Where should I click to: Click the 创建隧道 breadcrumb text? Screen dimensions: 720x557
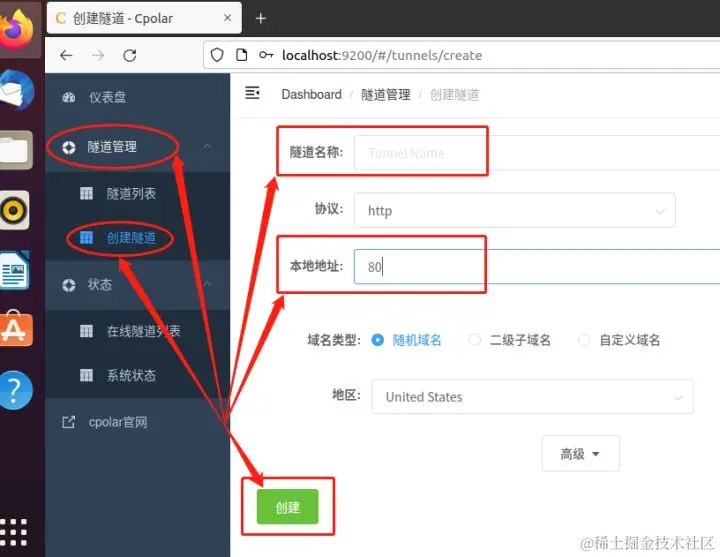coord(454,95)
